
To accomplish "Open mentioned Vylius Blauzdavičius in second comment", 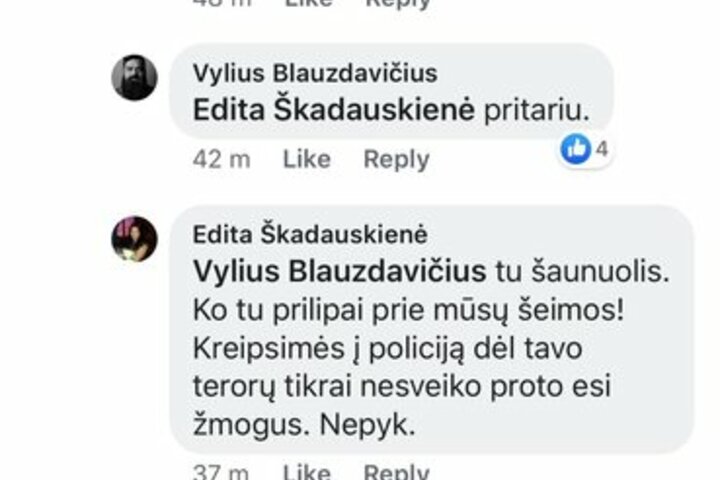I will (340, 271).
